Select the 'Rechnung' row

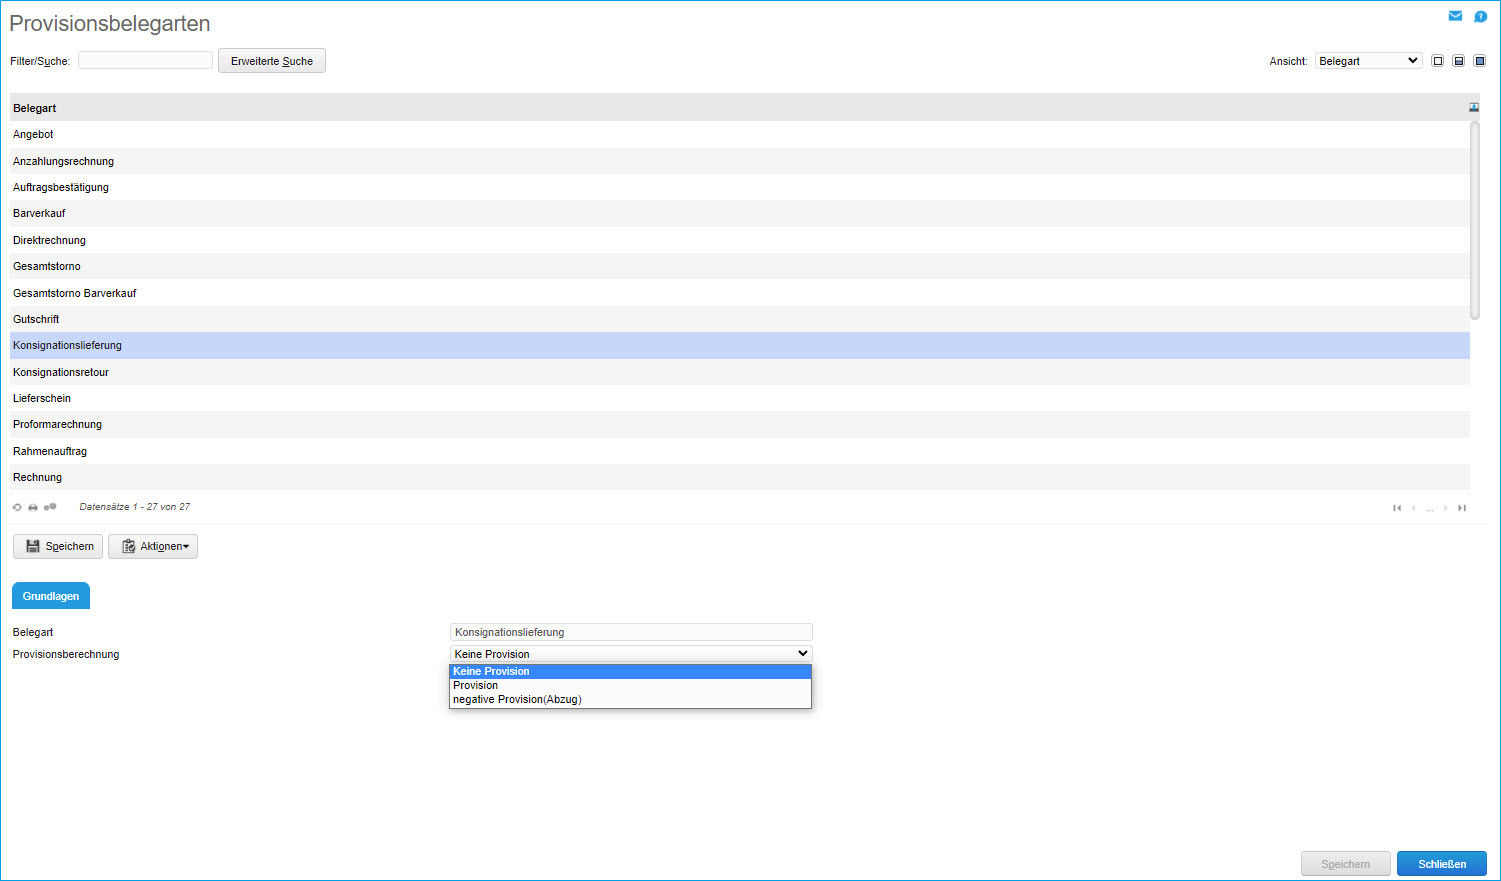click(740, 477)
